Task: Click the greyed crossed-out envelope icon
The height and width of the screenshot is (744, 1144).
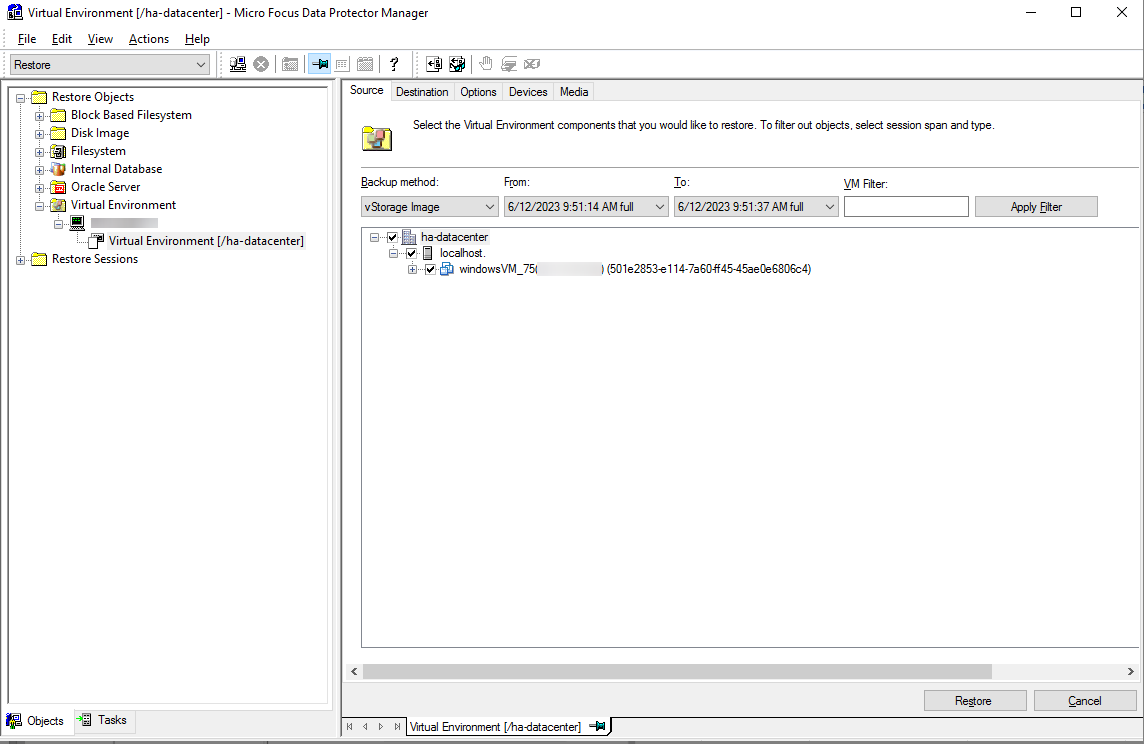Action: tap(532, 64)
